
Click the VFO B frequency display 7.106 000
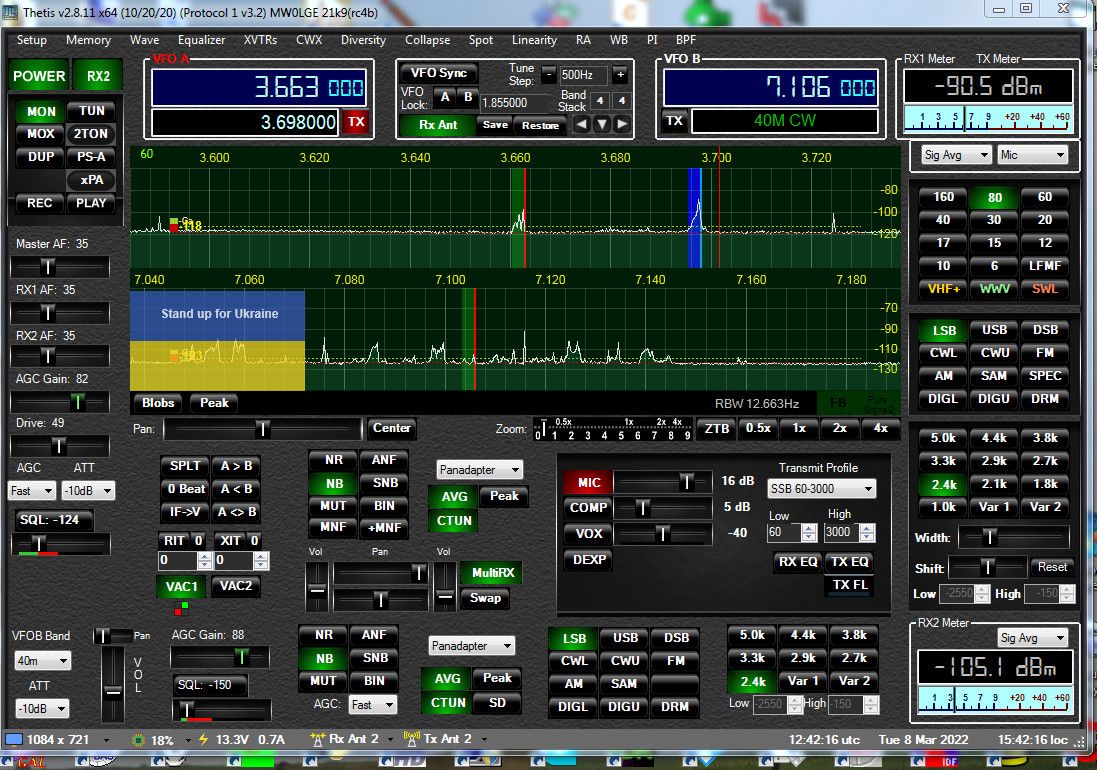point(770,87)
